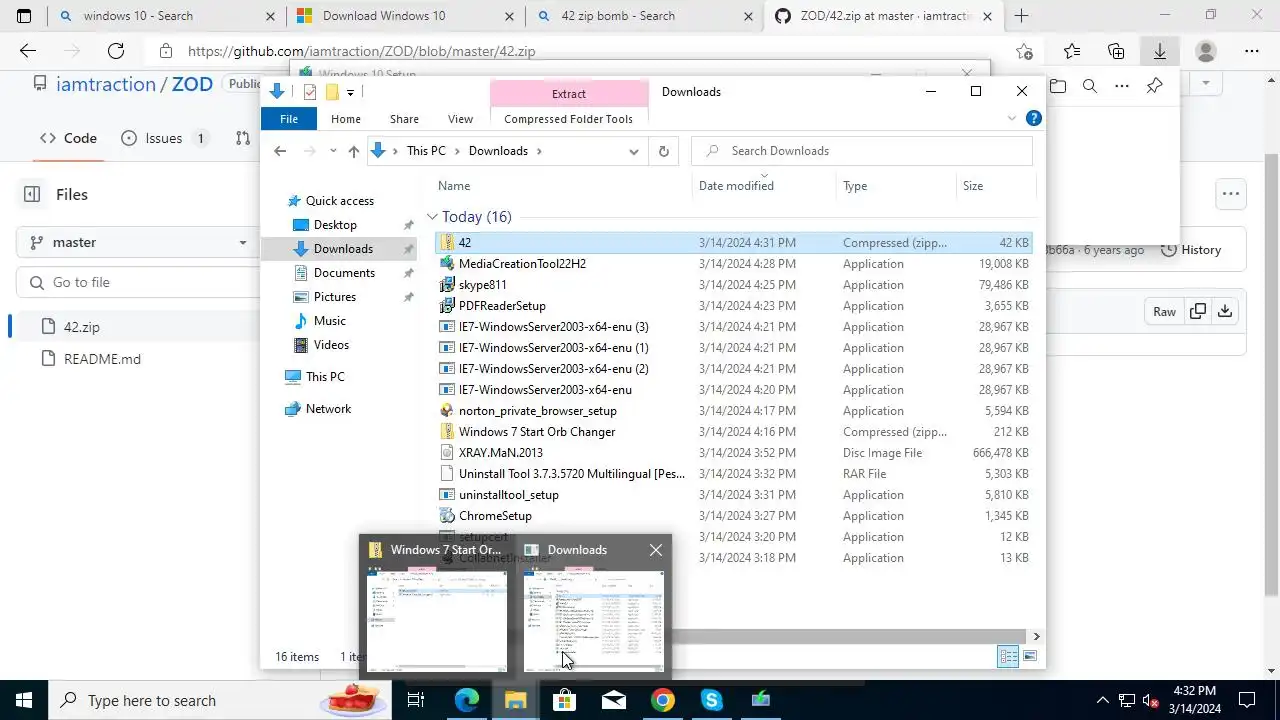Image resolution: width=1280 pixels, height=720 pixels.
Task: Go up one folder level in Explorer
Action: [x=353, y=151]
